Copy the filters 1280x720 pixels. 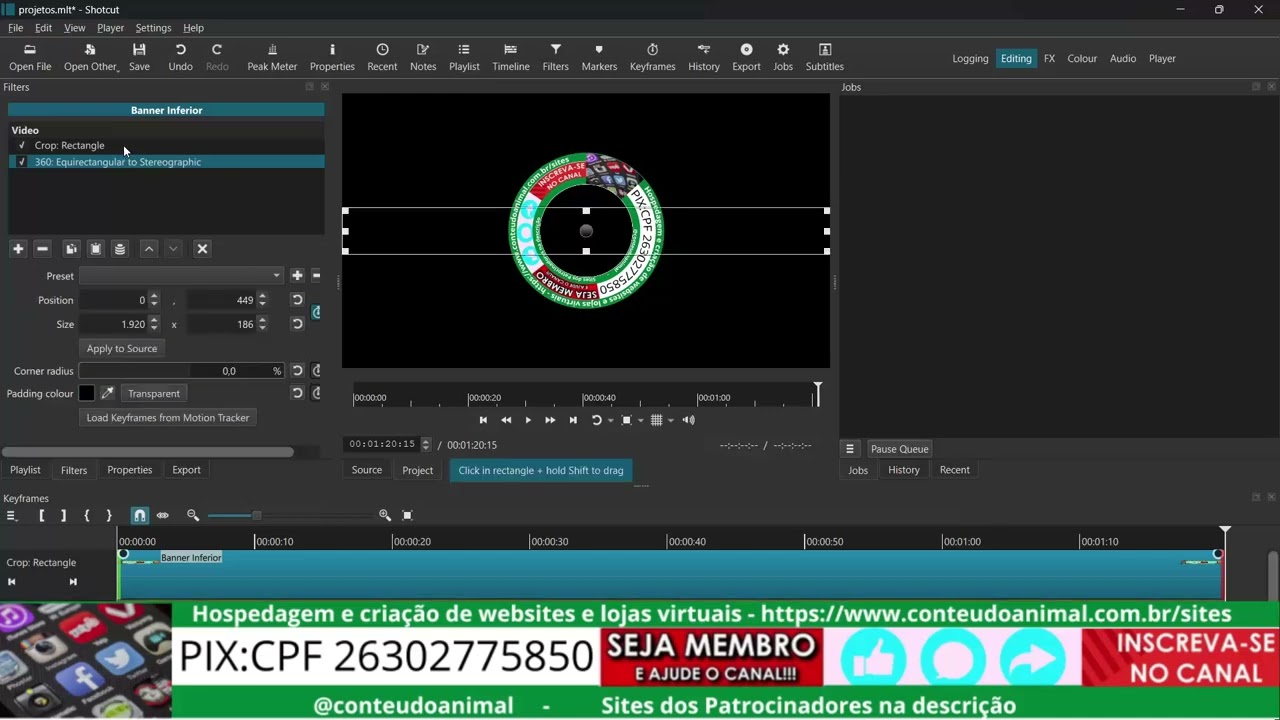[x=71, y=249]
